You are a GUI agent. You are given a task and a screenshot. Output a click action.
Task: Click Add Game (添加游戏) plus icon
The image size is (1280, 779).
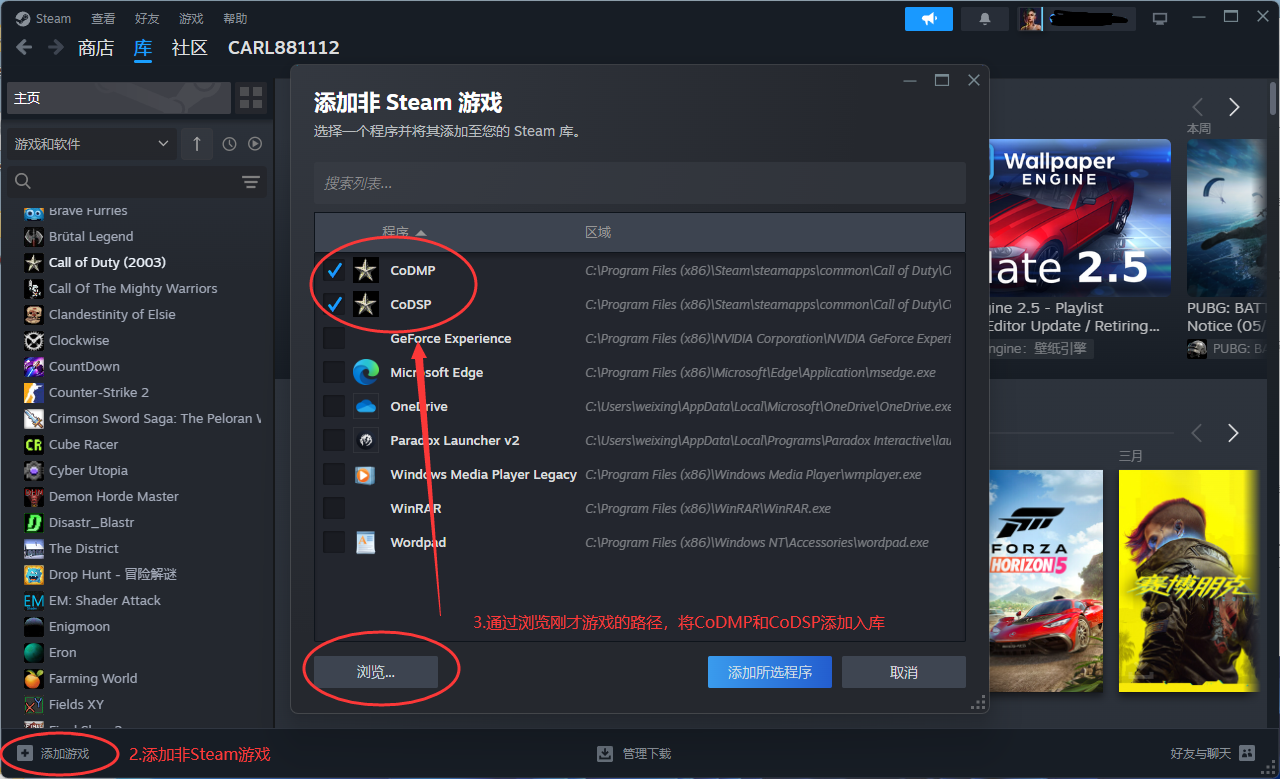[25, 754]
